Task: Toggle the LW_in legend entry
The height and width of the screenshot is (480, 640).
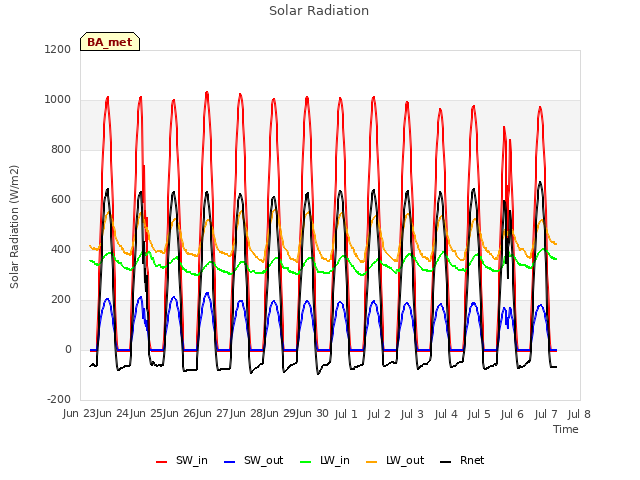Action: 325,460
